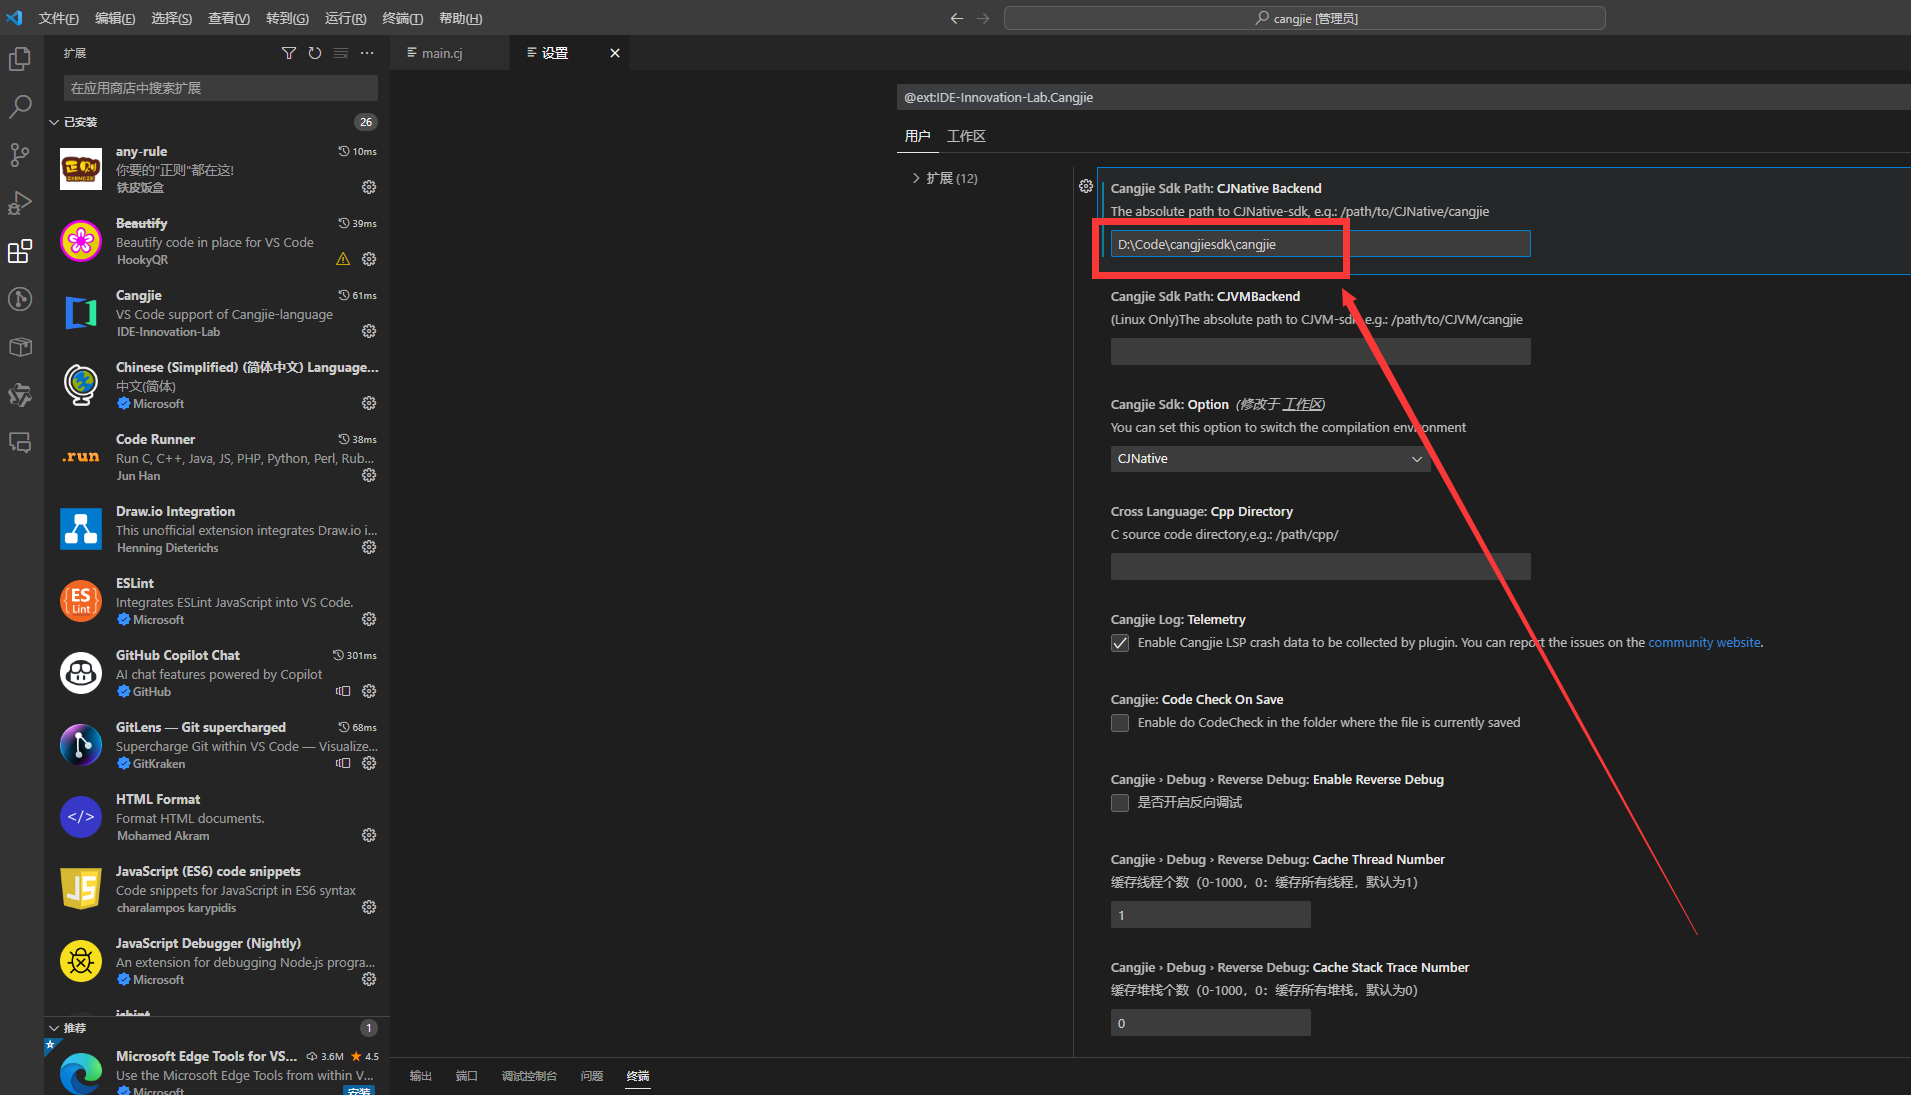Select 用户 user settings tab
The height and width of the screenshot is (1095, 1911).
(917, 136)
